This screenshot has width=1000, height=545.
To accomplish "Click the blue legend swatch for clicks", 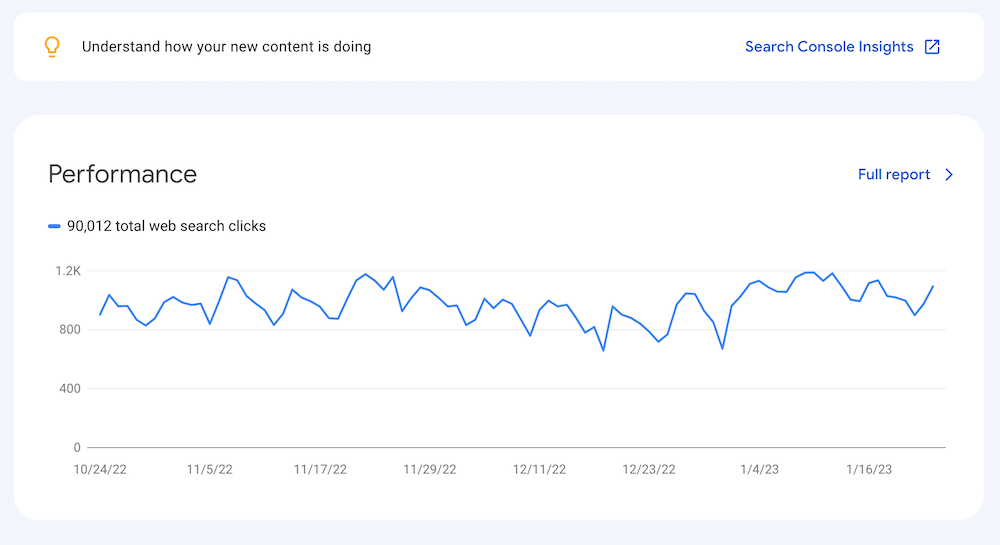I will click(x=55, y=226).
